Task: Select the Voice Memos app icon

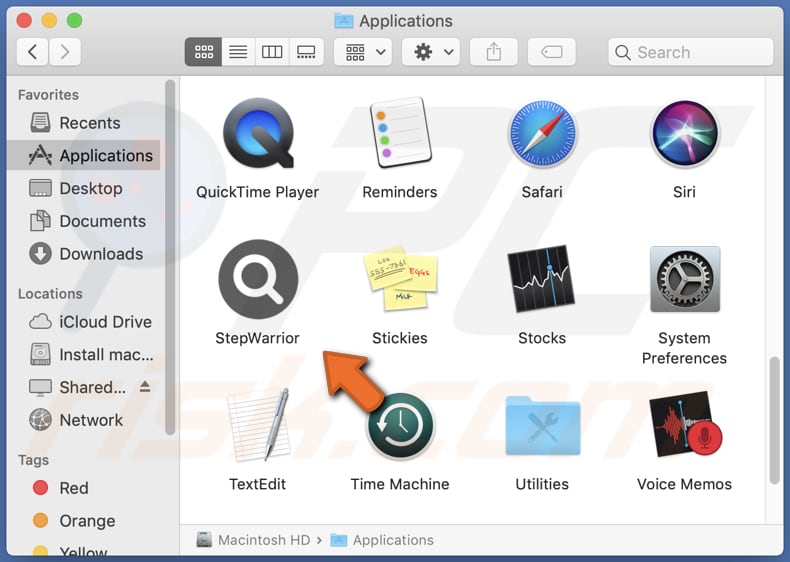Action: coord(684,424)
